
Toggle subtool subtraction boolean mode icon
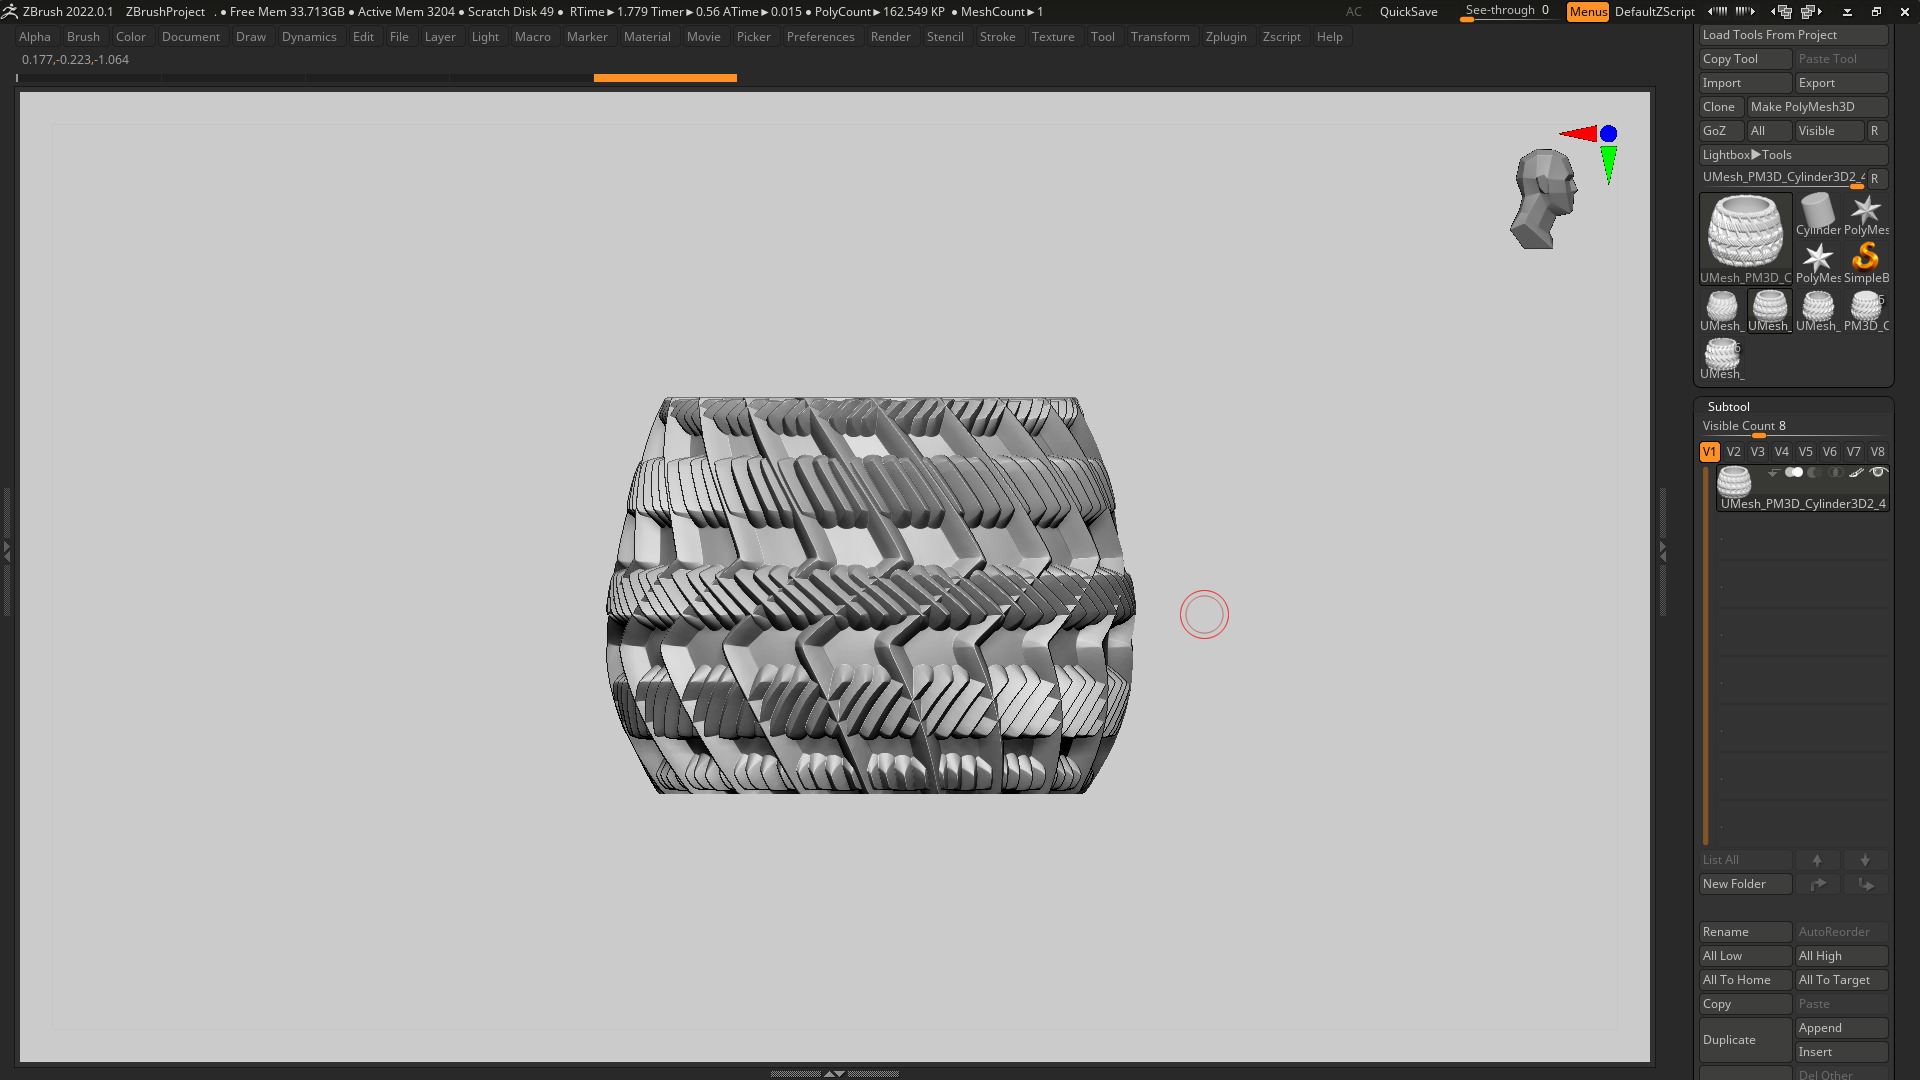(1814, 472)
